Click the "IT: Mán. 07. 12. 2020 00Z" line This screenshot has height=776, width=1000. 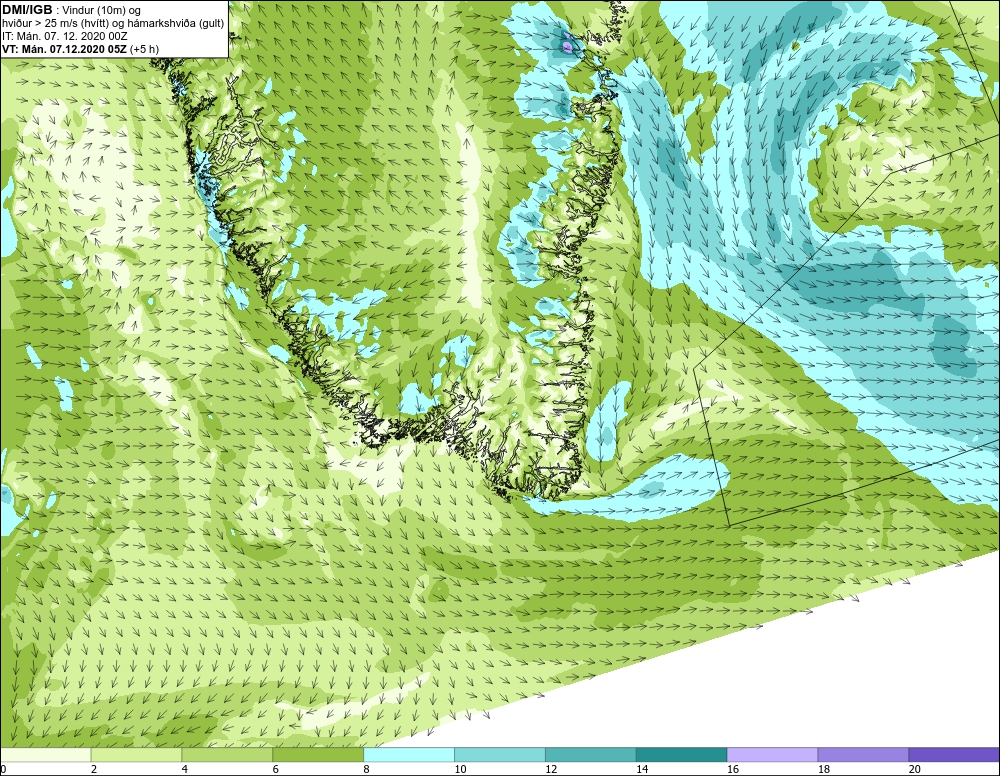tap(65, 36)
